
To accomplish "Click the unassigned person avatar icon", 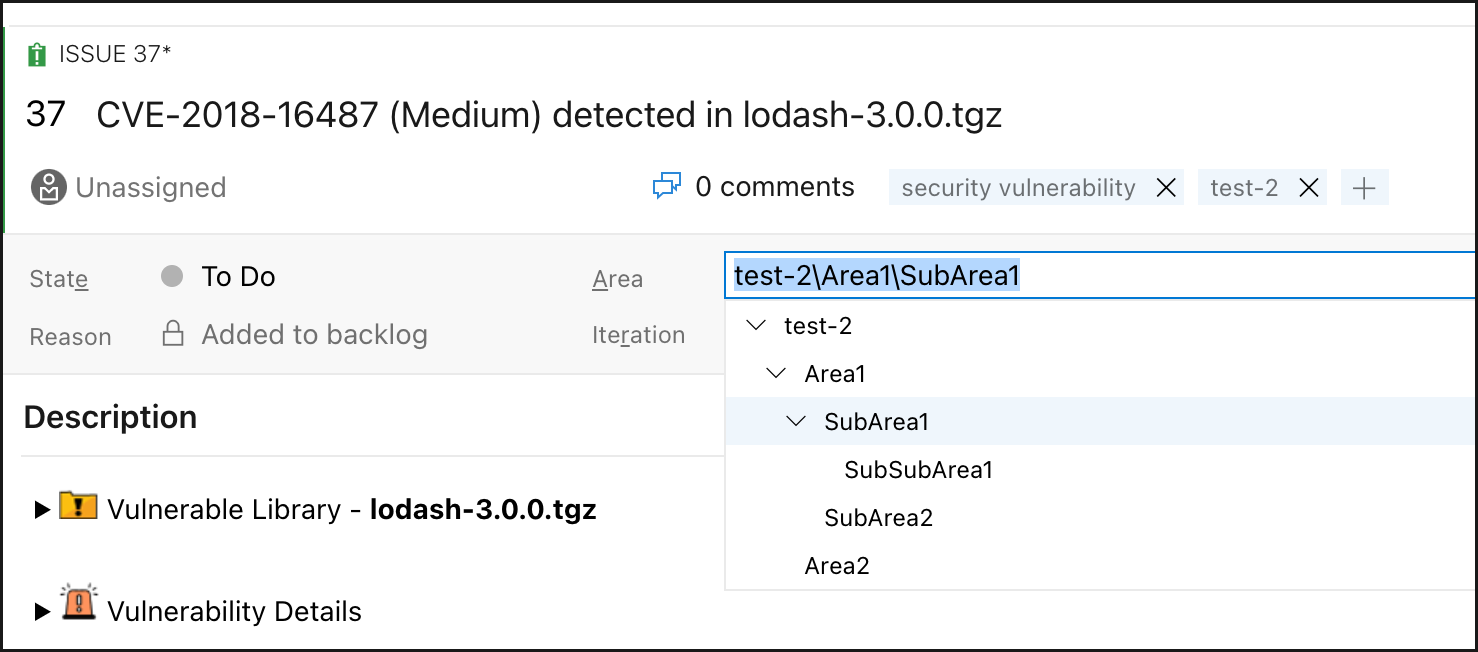I will (48, 188).
